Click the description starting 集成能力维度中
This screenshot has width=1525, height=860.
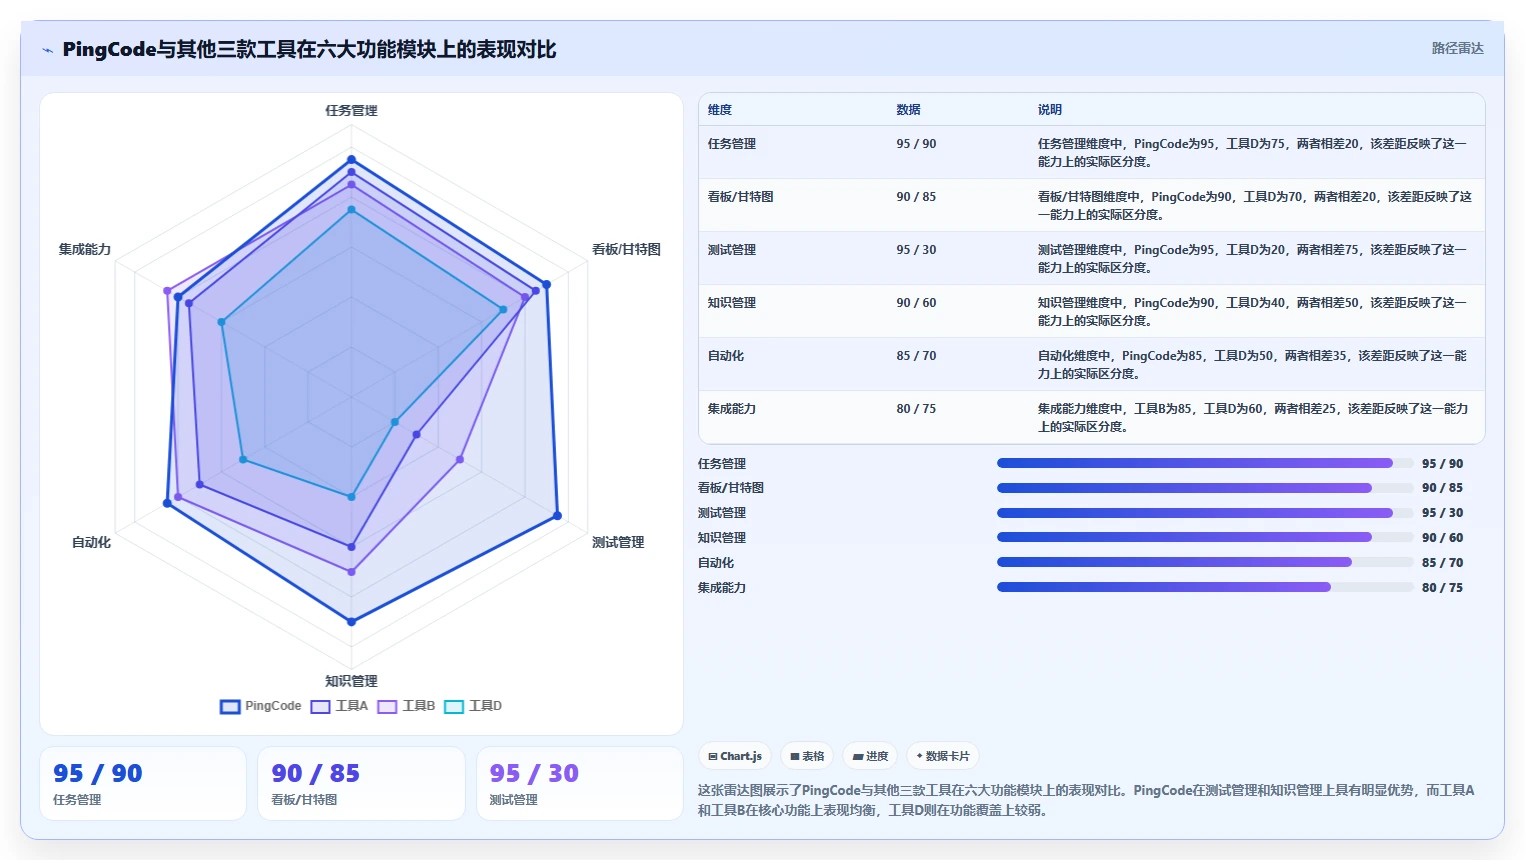tap(1253, 418)
